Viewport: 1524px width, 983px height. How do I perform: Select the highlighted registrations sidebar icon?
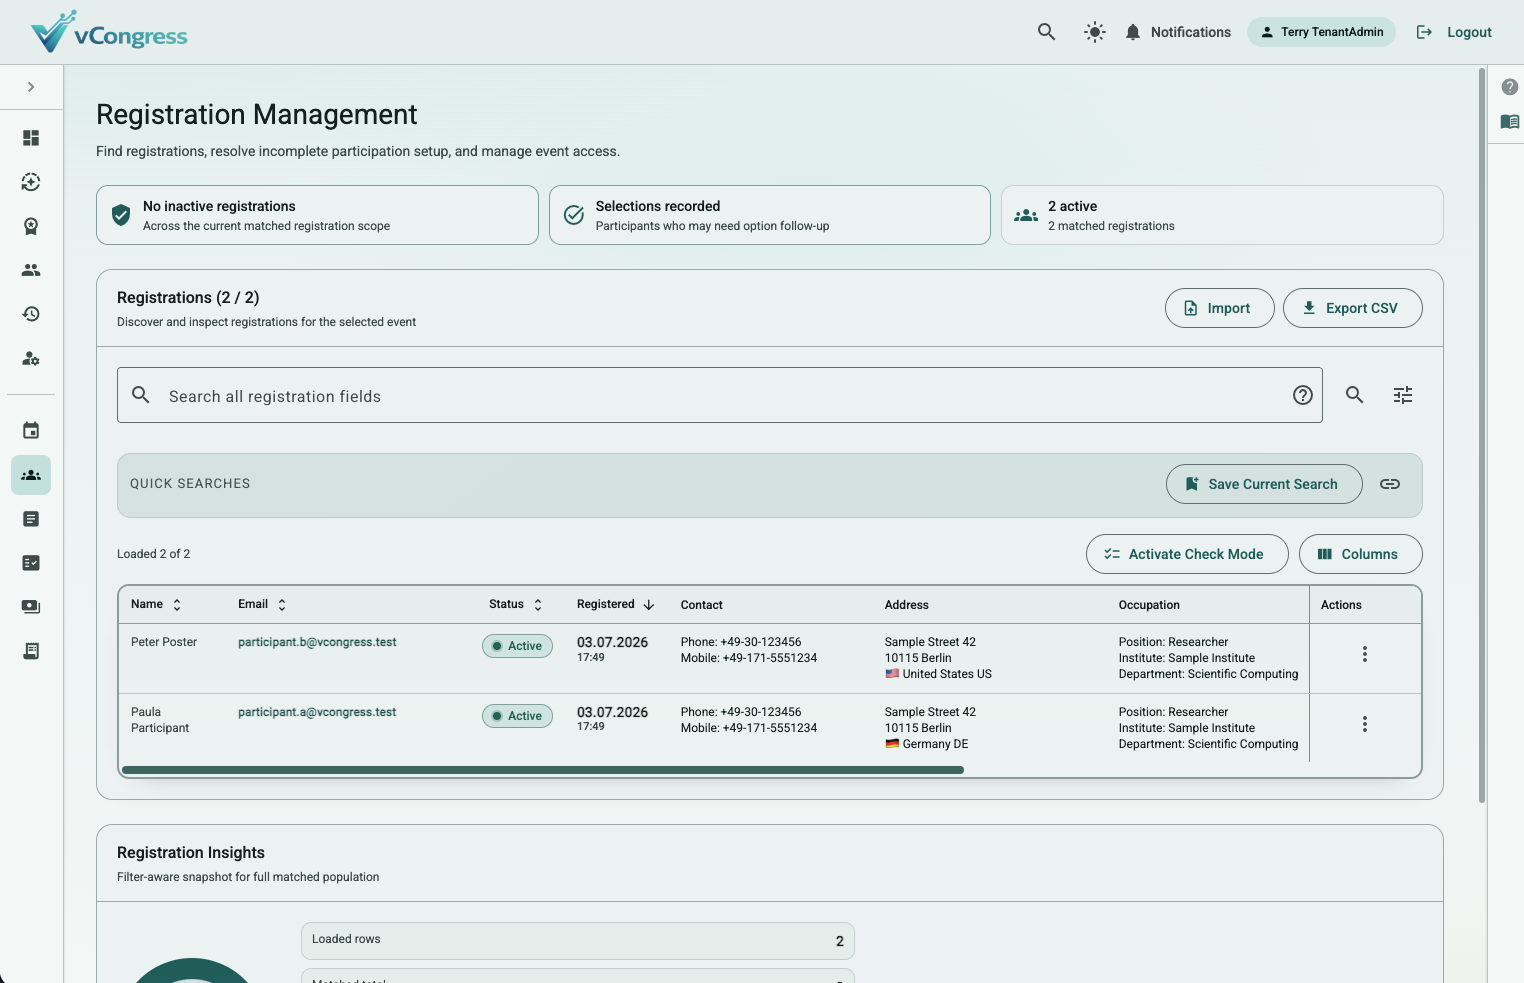[x=31, y=475]
